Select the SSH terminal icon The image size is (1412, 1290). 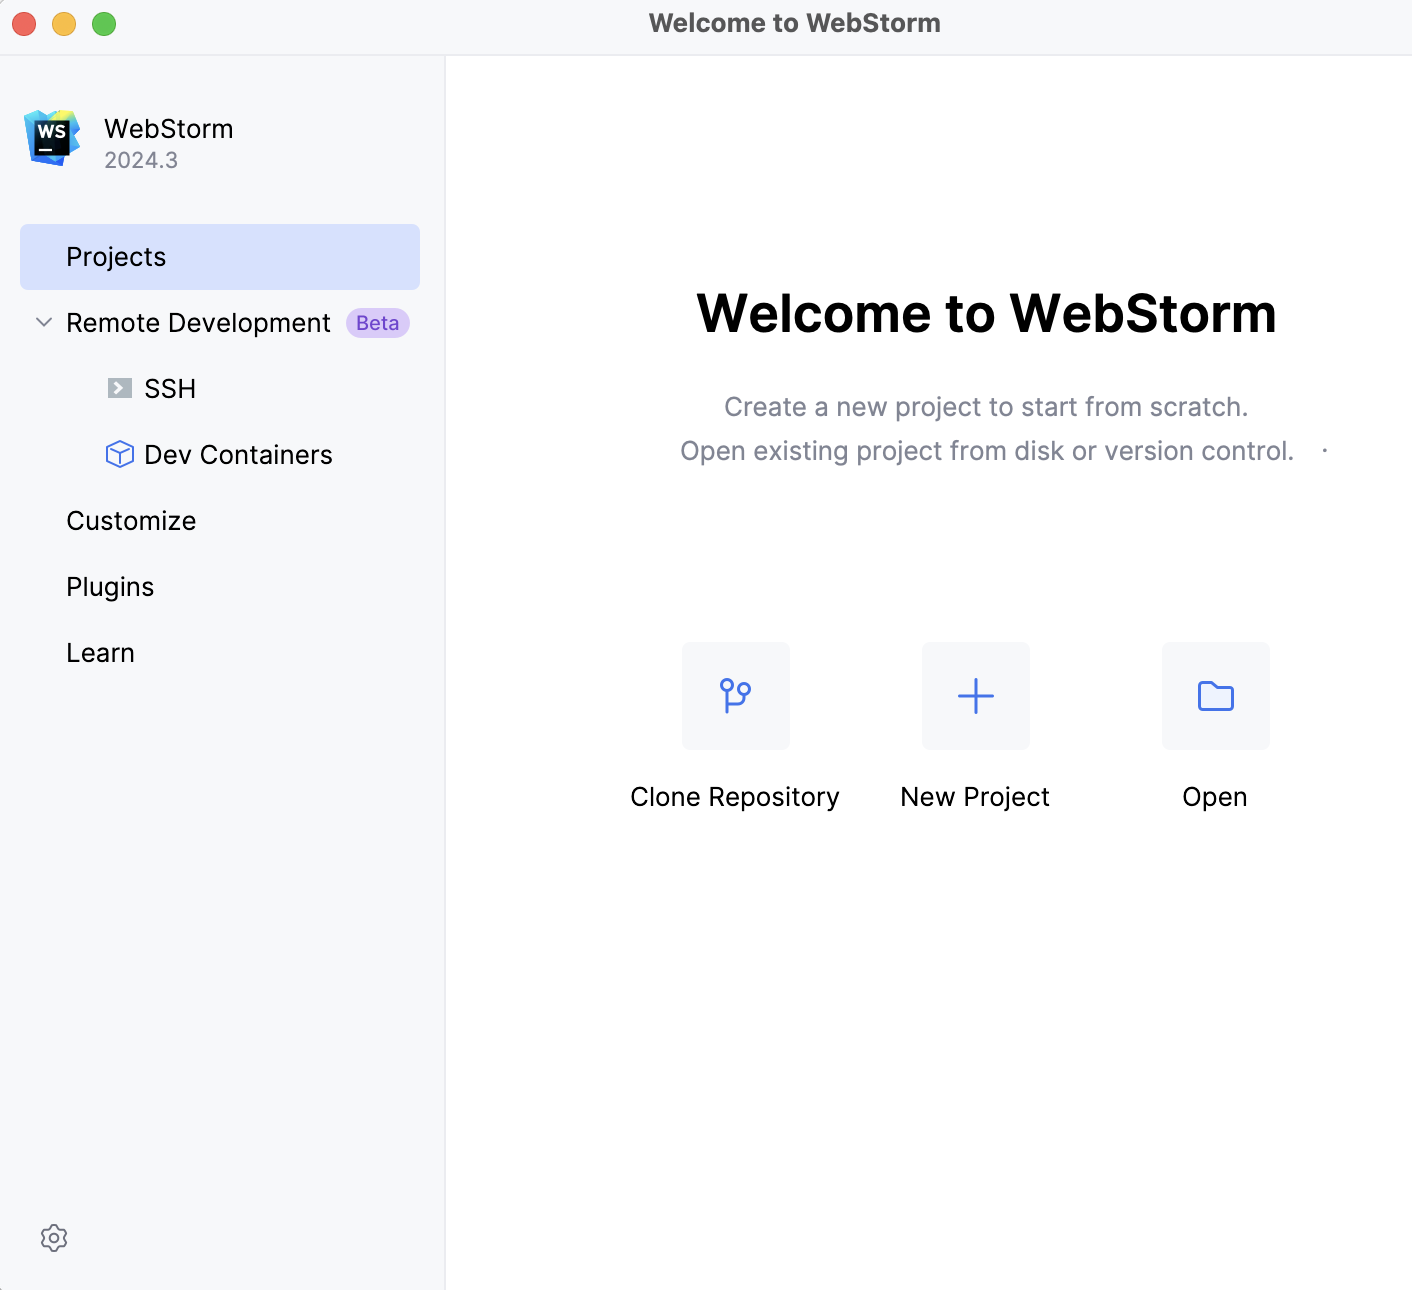pos(120,388)
